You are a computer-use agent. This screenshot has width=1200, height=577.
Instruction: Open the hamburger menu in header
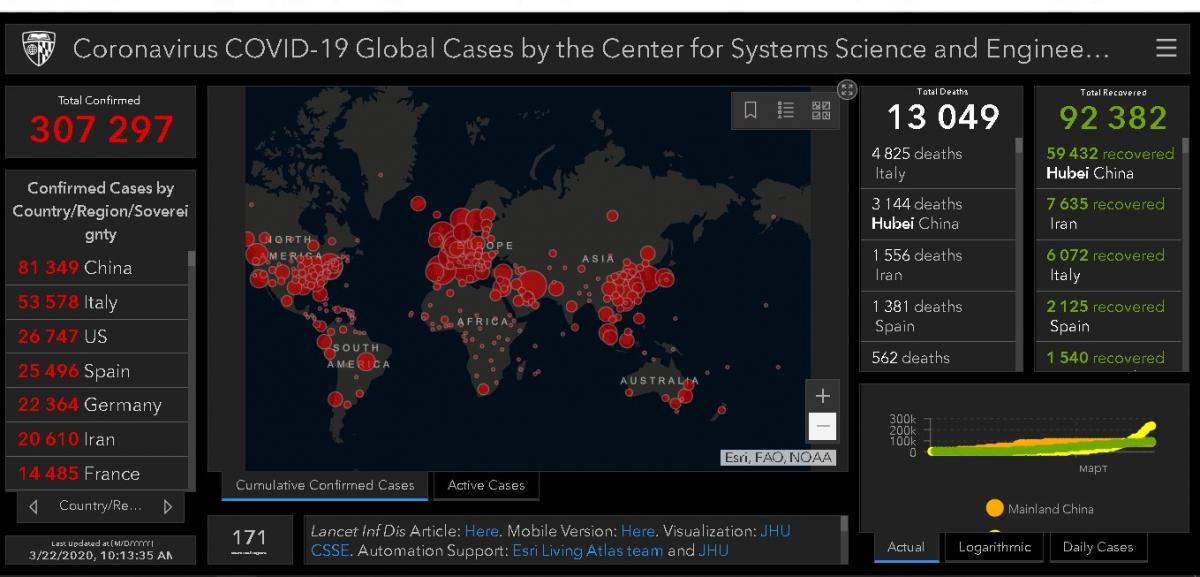1165,49
